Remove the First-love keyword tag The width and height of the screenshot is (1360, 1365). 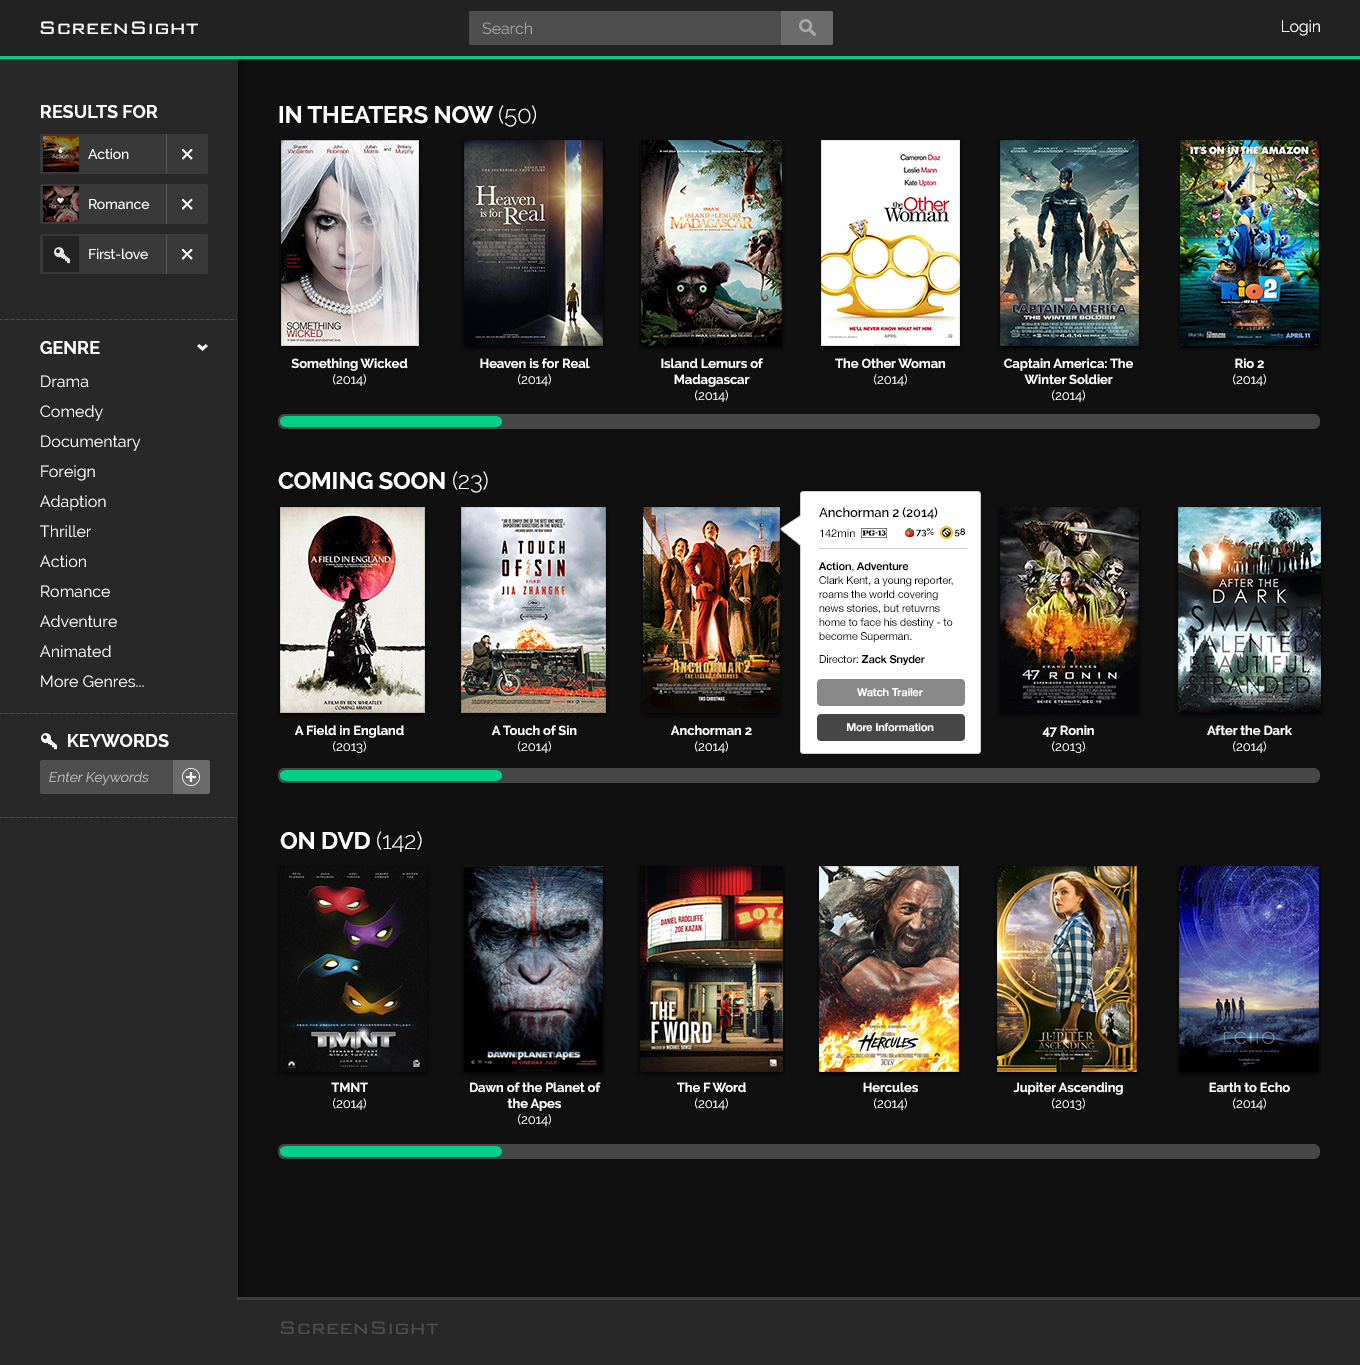click(x=187, y=254)
